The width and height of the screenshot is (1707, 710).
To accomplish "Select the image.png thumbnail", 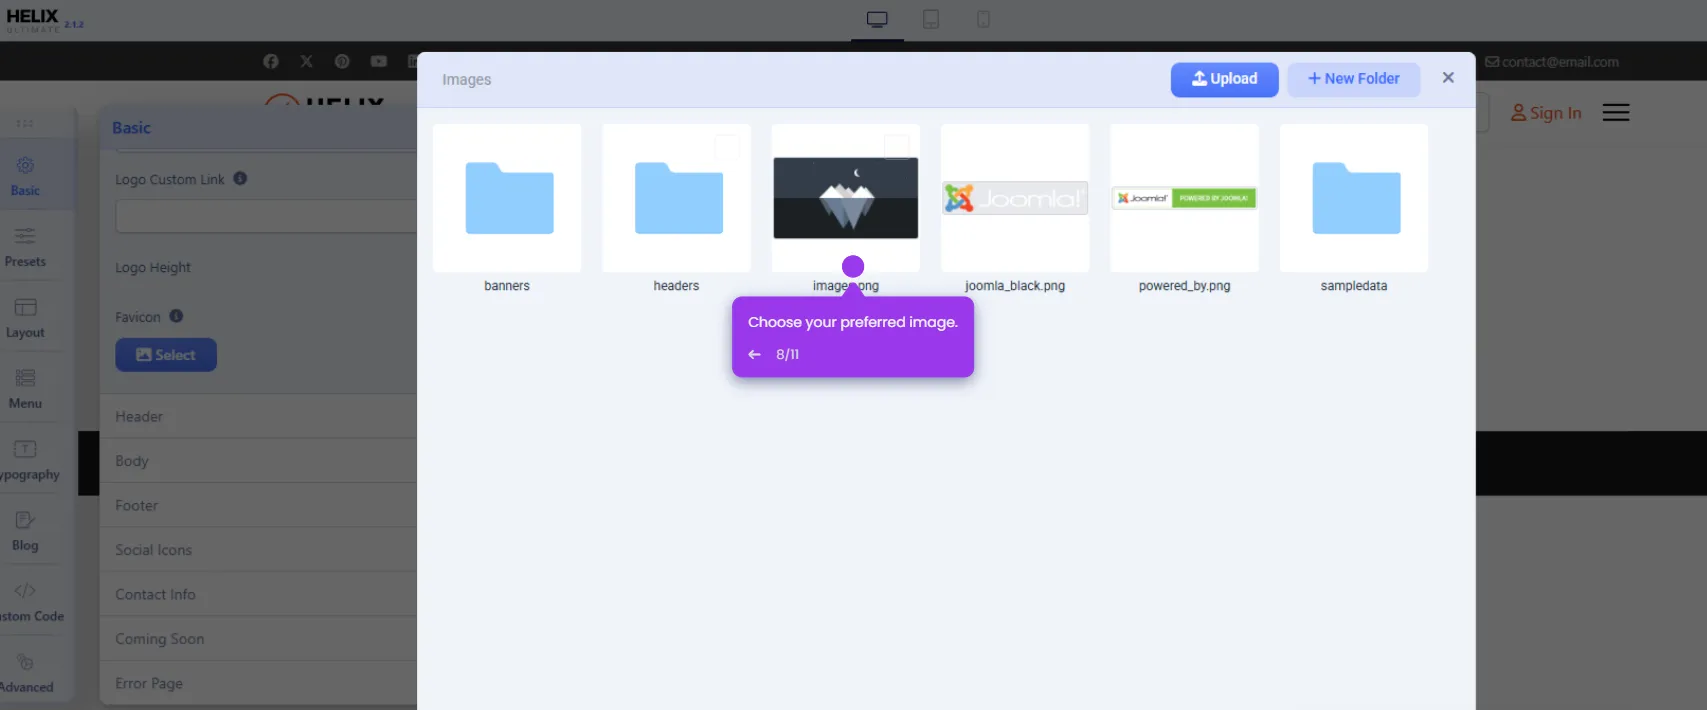I will pos(846,198).
